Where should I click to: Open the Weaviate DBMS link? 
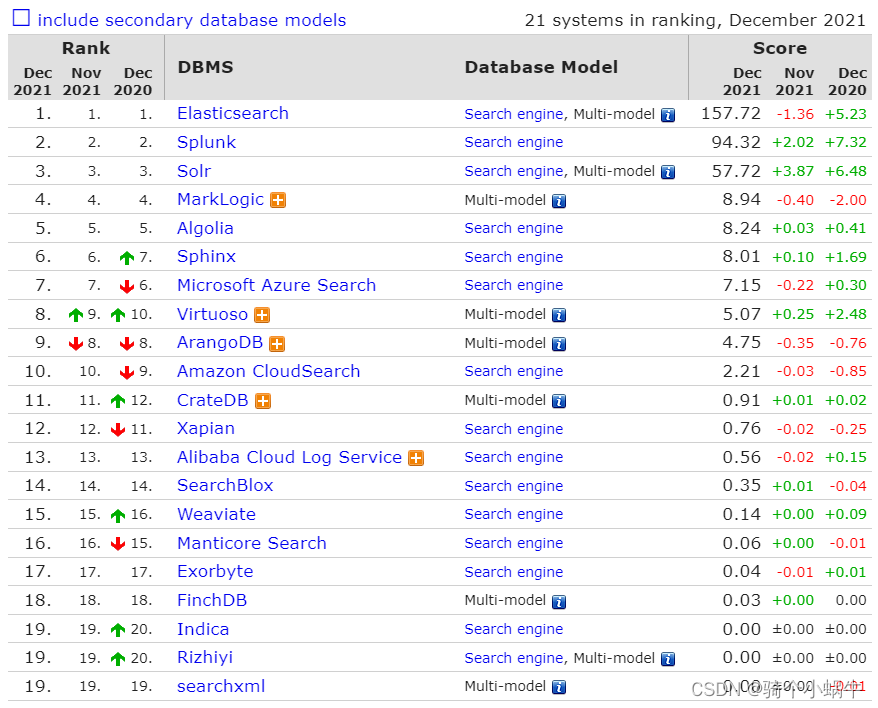click(217, 514)
